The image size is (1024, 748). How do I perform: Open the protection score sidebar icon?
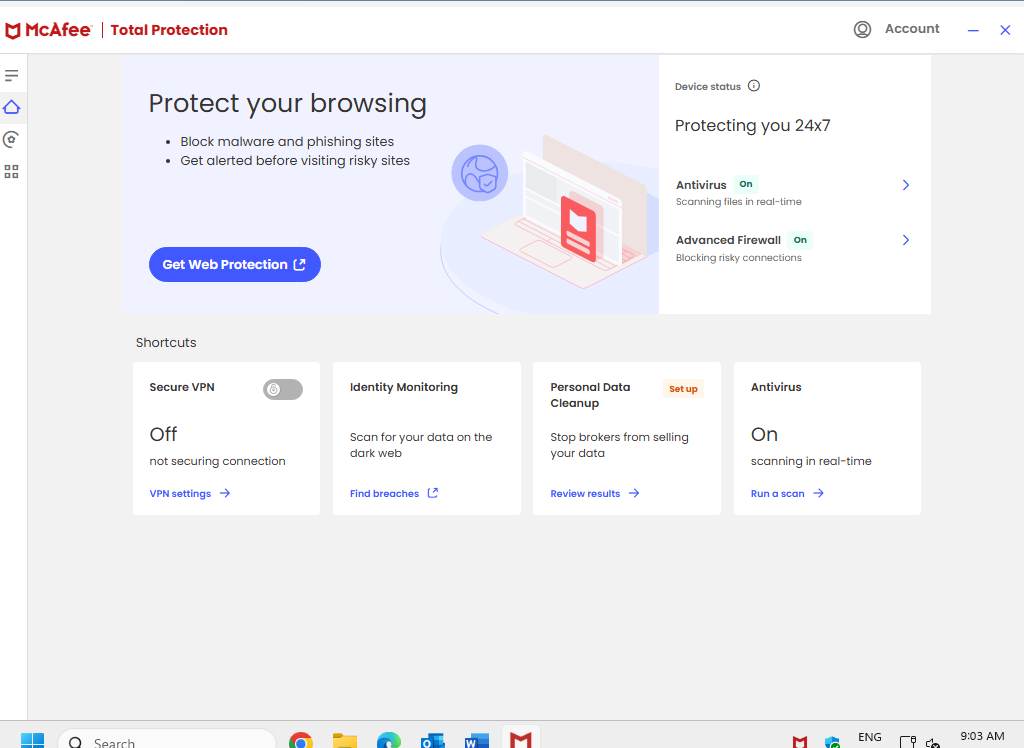[12, 139]
